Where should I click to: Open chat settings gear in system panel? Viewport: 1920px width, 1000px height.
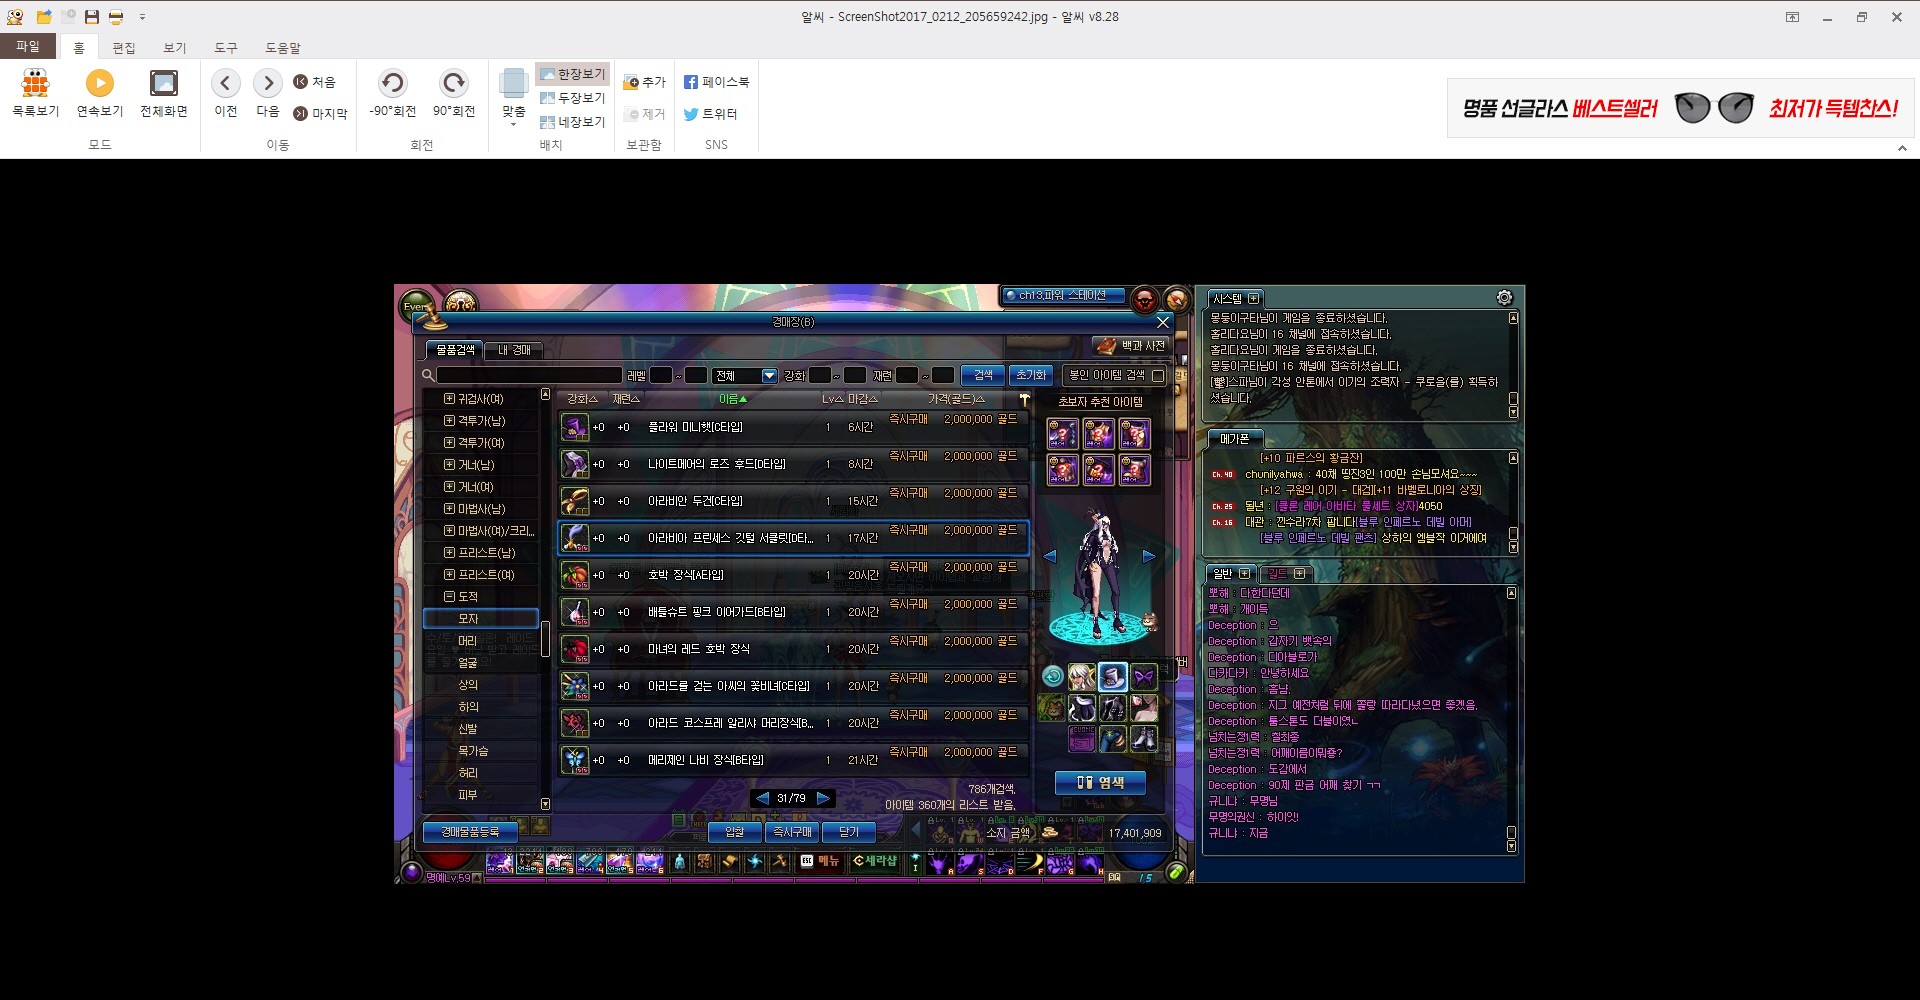coord(1504,298)
